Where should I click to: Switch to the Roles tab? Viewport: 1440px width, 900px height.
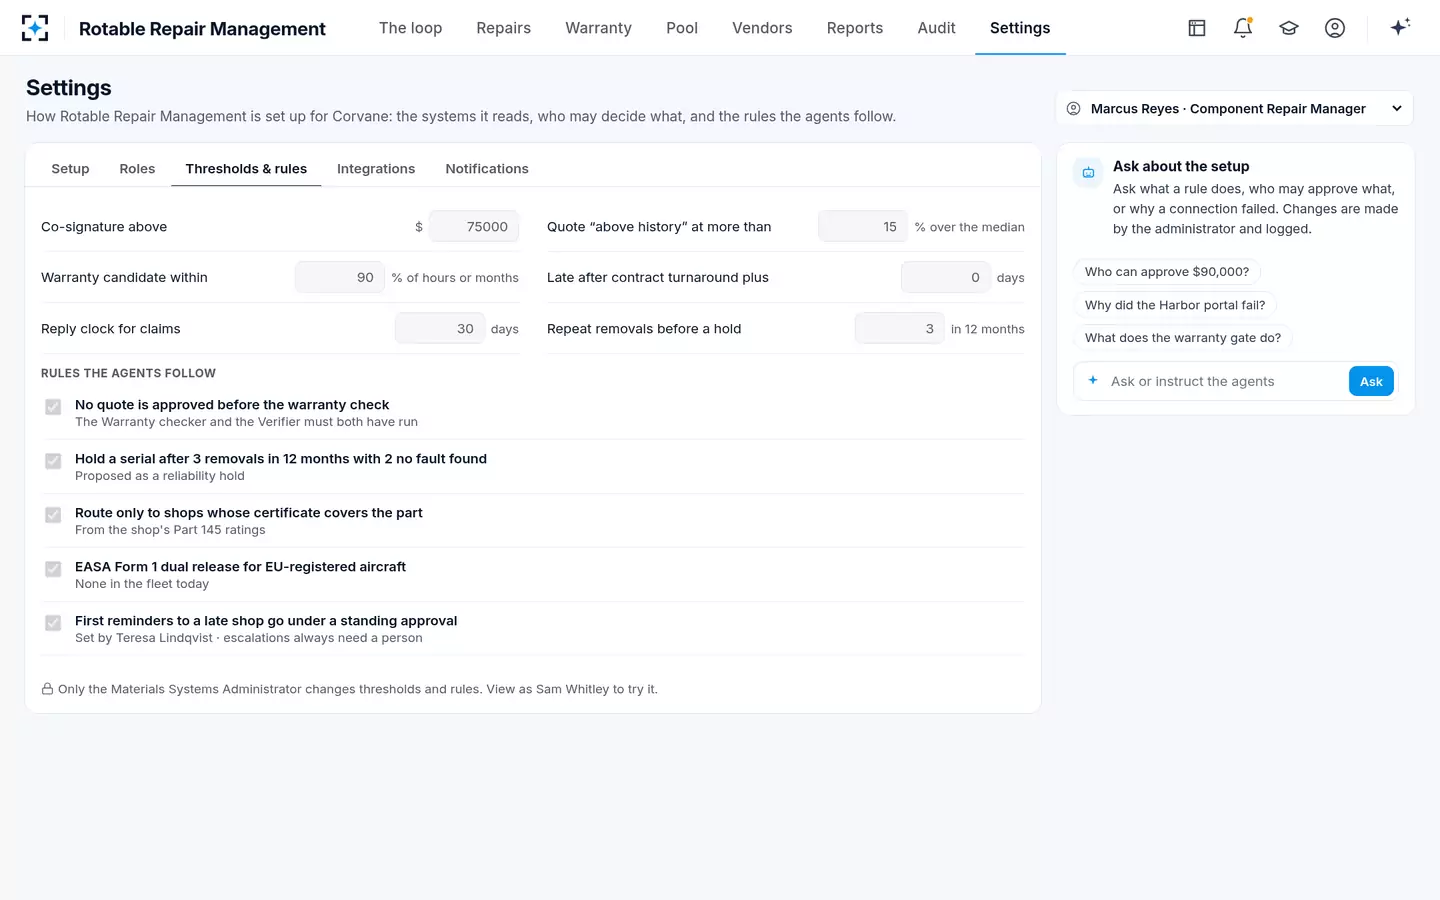(x=137, y=169)
